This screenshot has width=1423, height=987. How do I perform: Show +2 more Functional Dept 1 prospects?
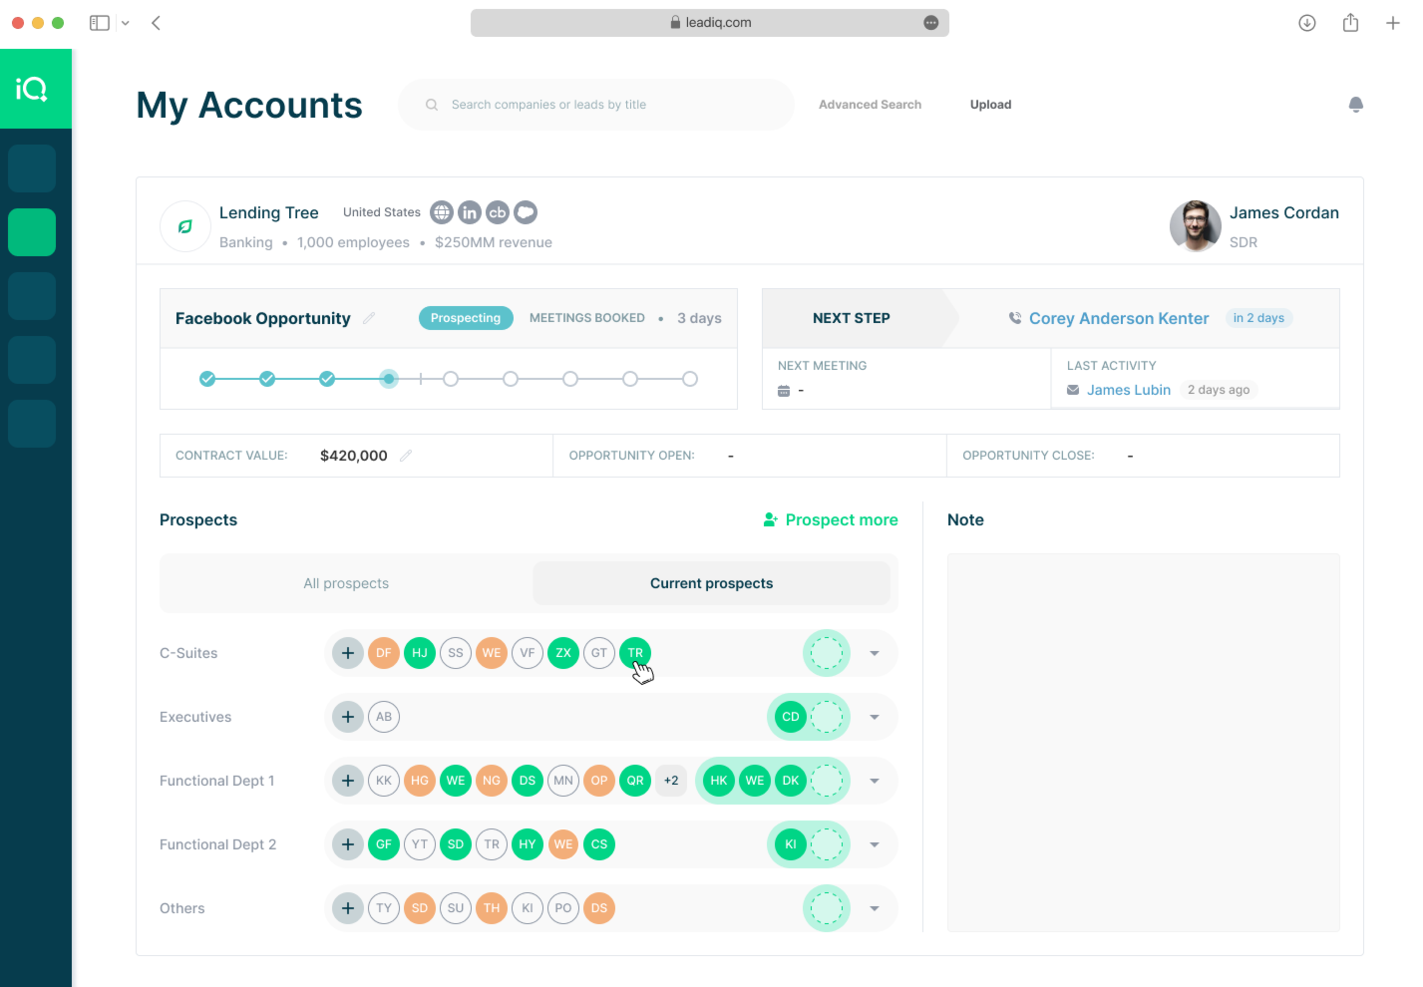coord(671,781)
